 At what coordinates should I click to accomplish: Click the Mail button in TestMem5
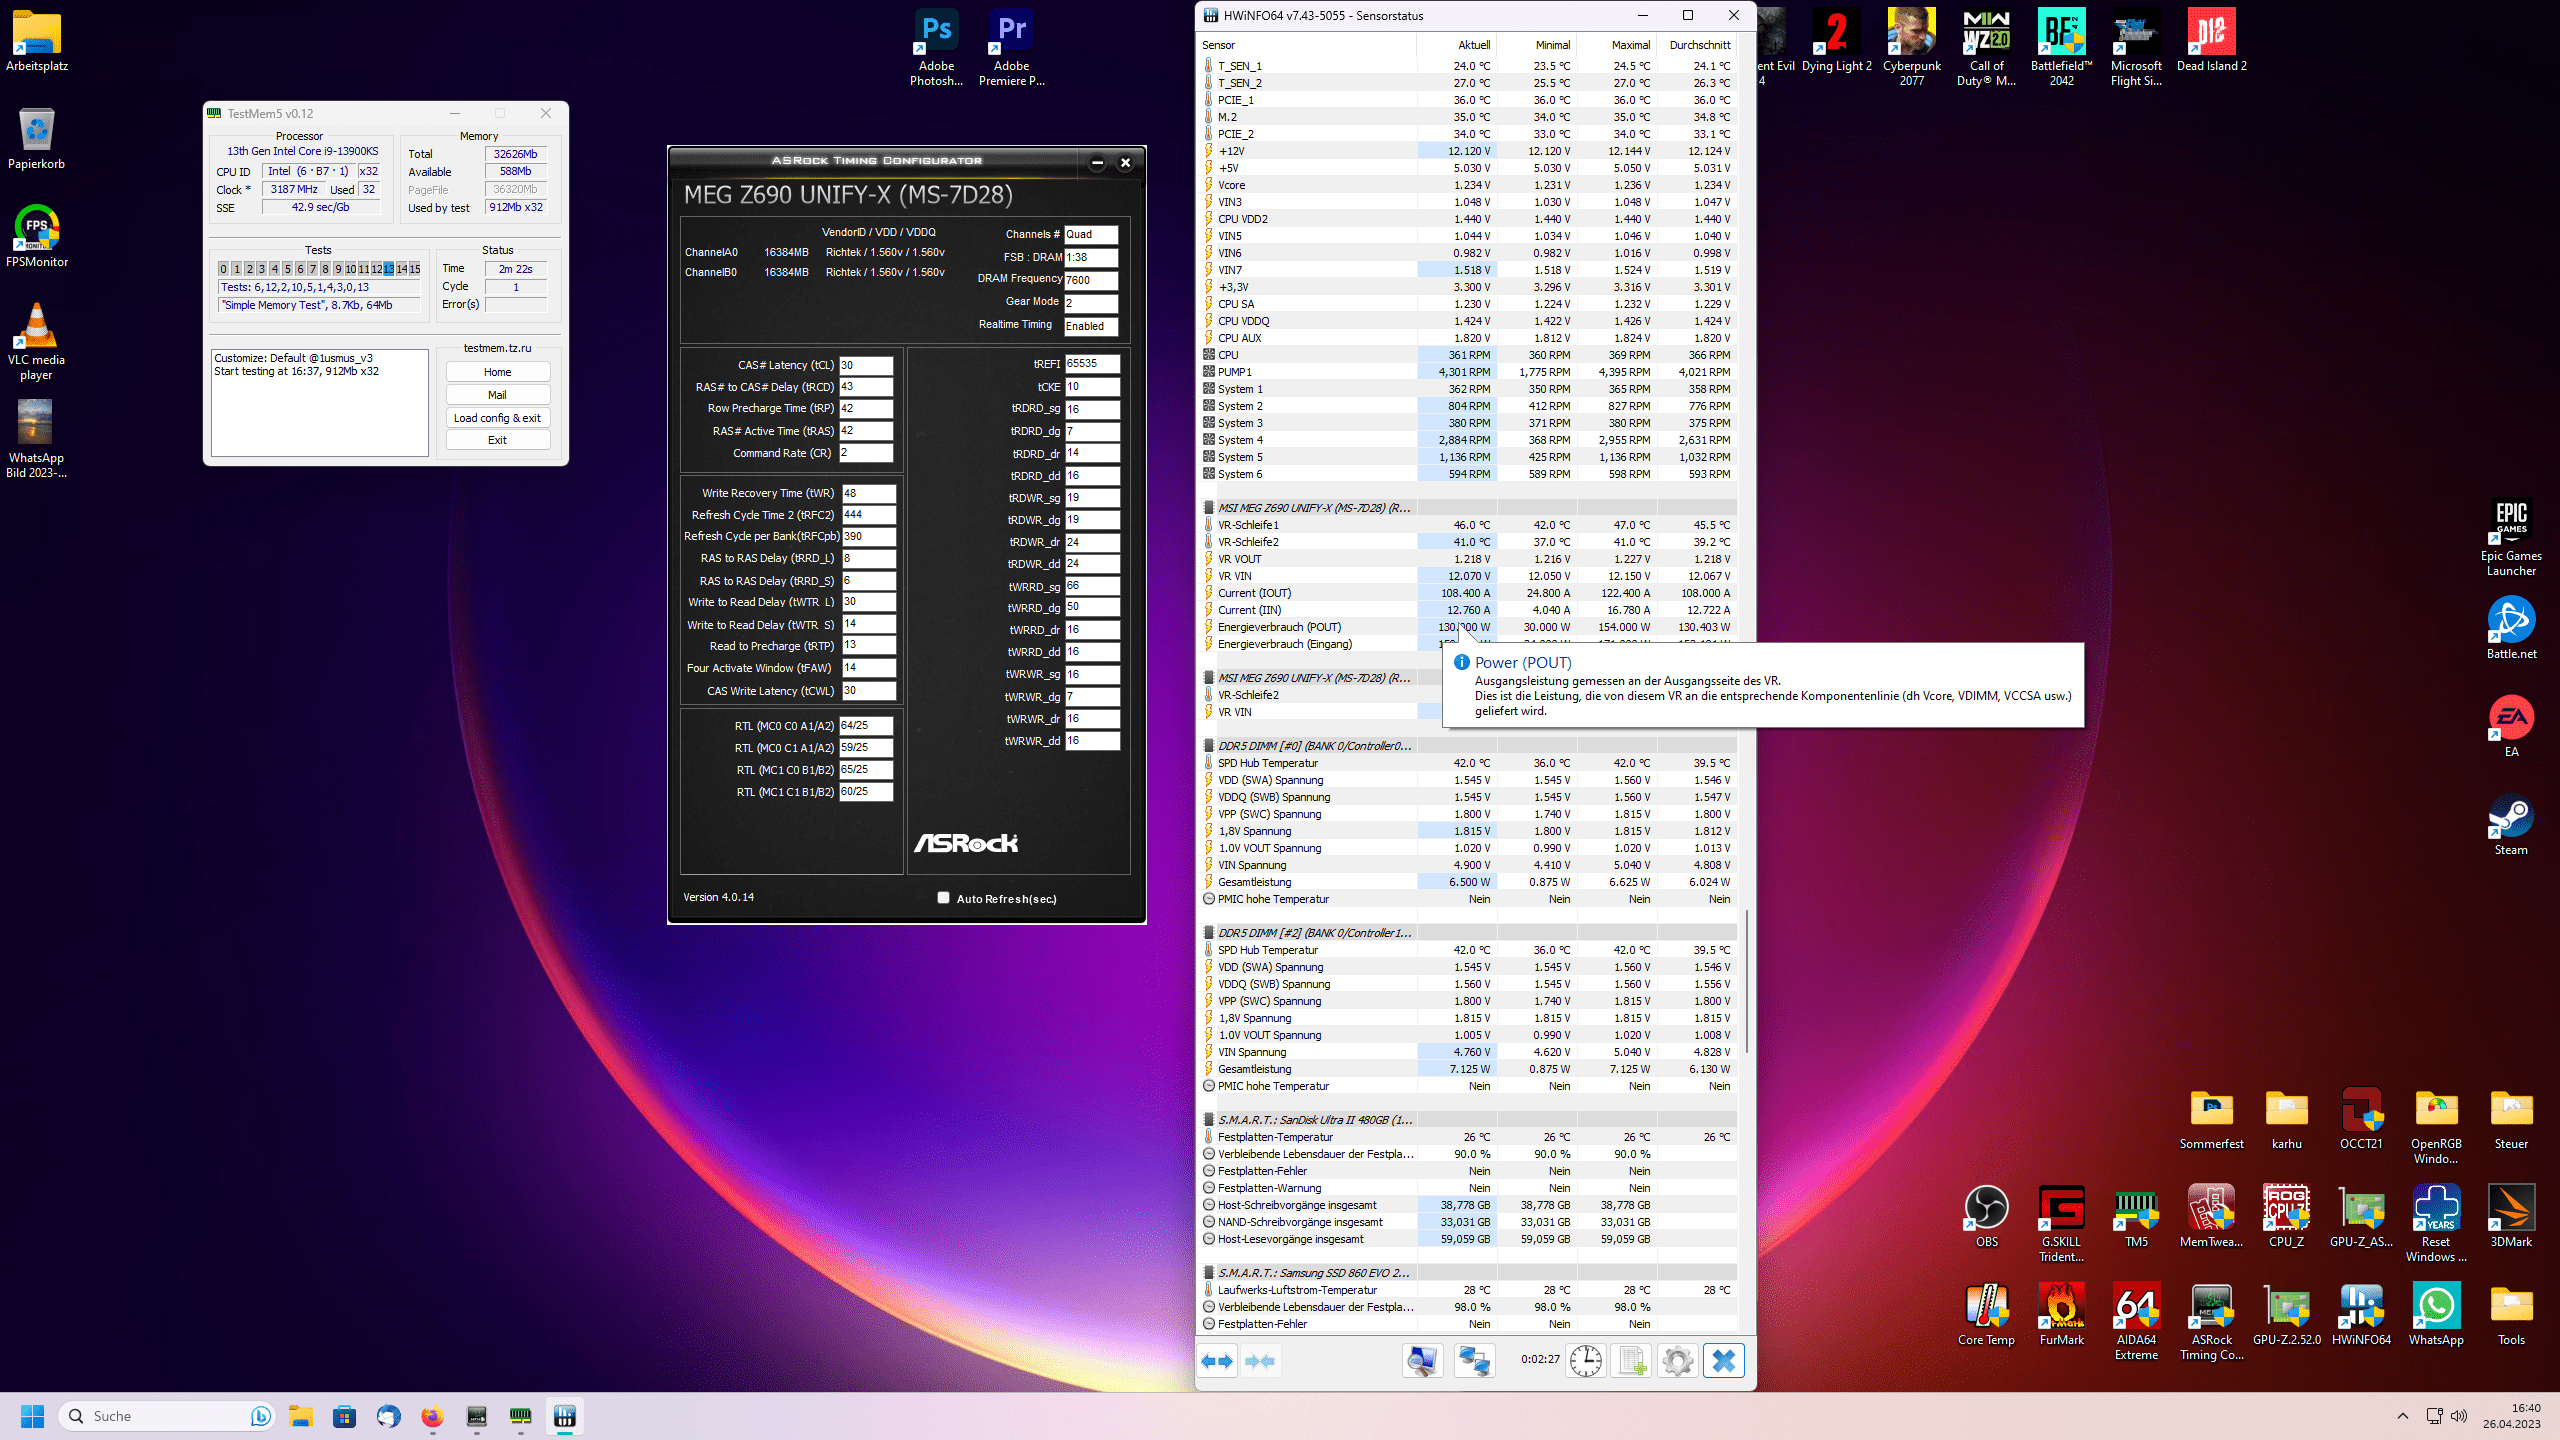(497, 395)
